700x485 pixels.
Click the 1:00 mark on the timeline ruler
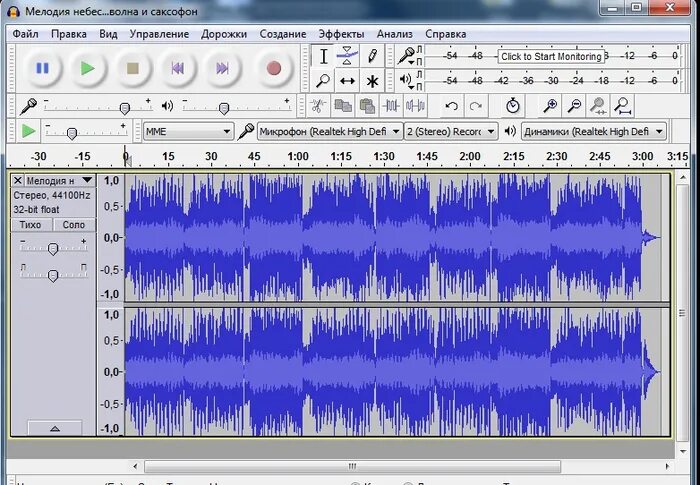tap(298, 157)
